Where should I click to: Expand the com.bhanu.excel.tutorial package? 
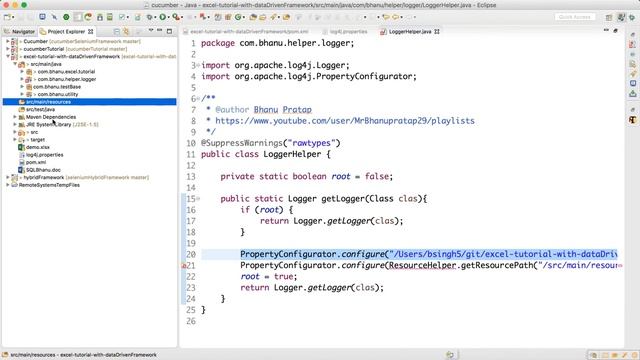pyautogui.click(x=22, y=71)
